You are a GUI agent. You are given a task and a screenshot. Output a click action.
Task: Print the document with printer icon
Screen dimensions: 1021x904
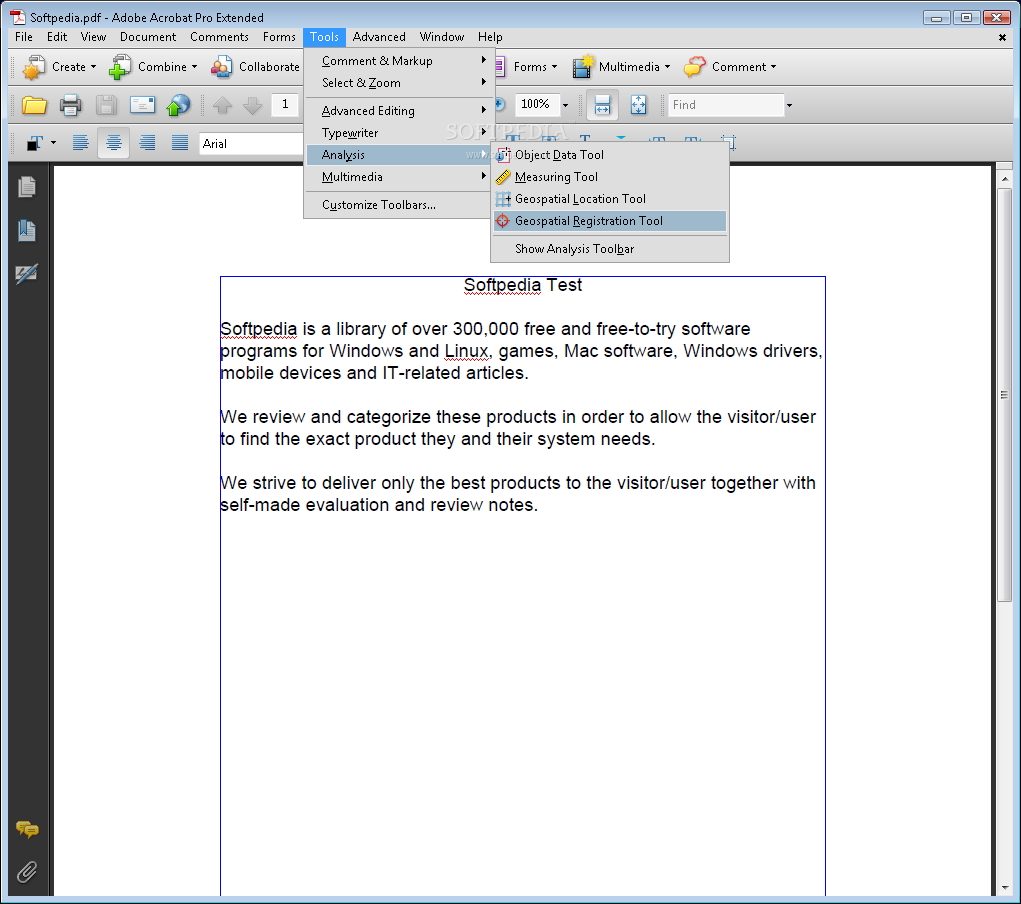click(70, 105)
